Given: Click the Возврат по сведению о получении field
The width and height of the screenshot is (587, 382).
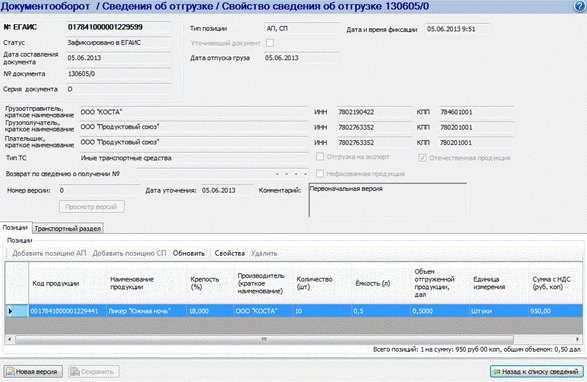Looking at the screenshot, I should (x=222, y=174).
